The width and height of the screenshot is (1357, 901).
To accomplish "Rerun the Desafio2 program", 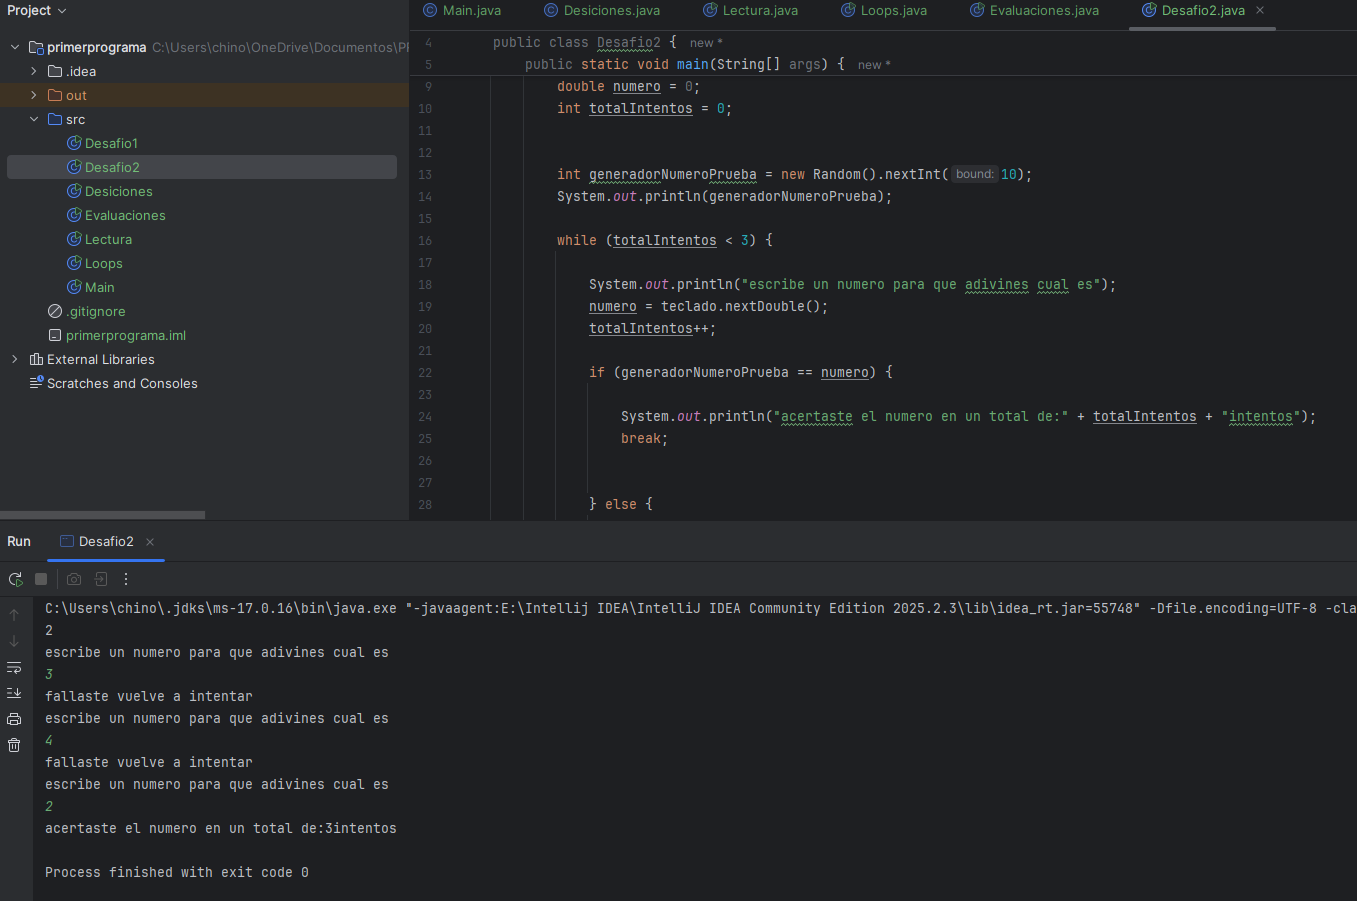I will (15, 579).
